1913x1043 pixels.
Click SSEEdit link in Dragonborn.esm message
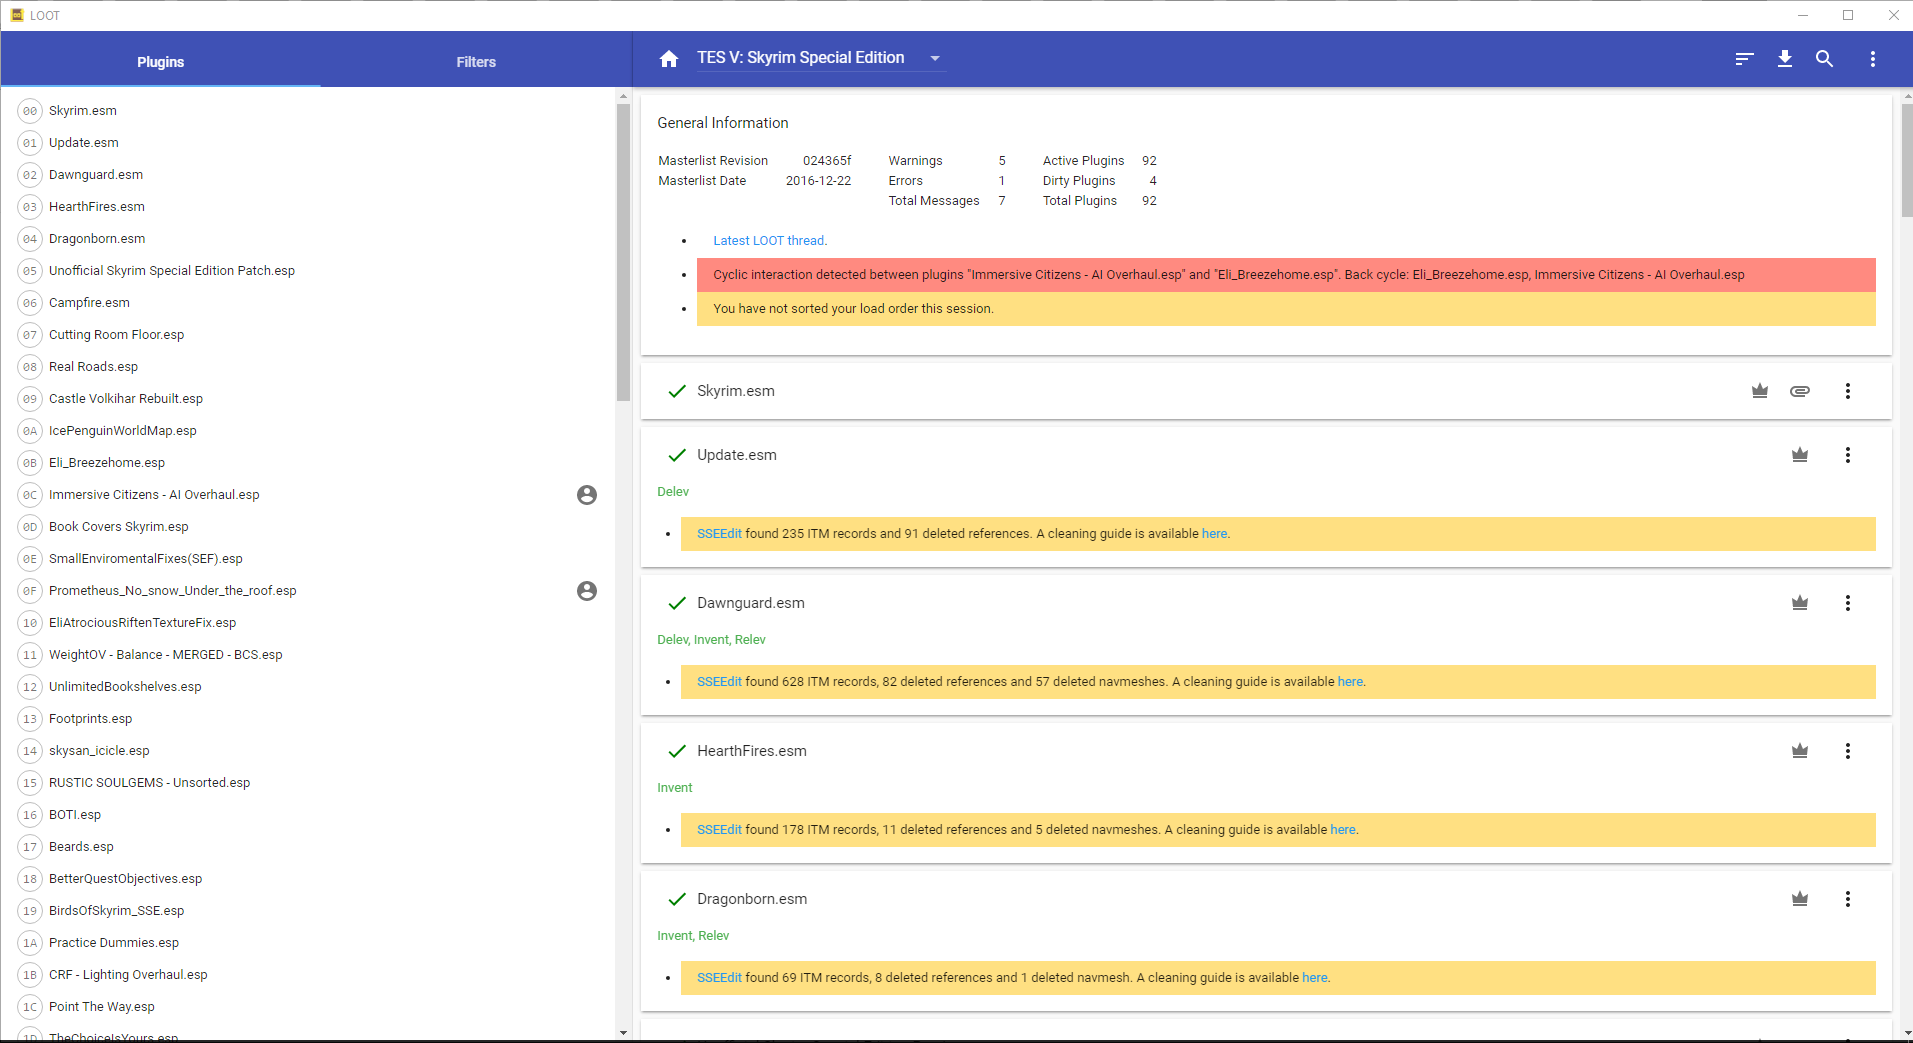(719, 978)
